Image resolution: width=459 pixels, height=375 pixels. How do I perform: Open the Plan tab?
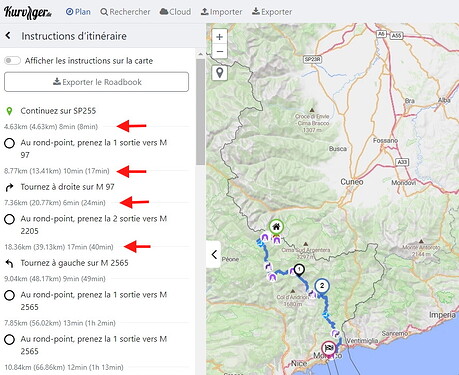pos(78,12)
